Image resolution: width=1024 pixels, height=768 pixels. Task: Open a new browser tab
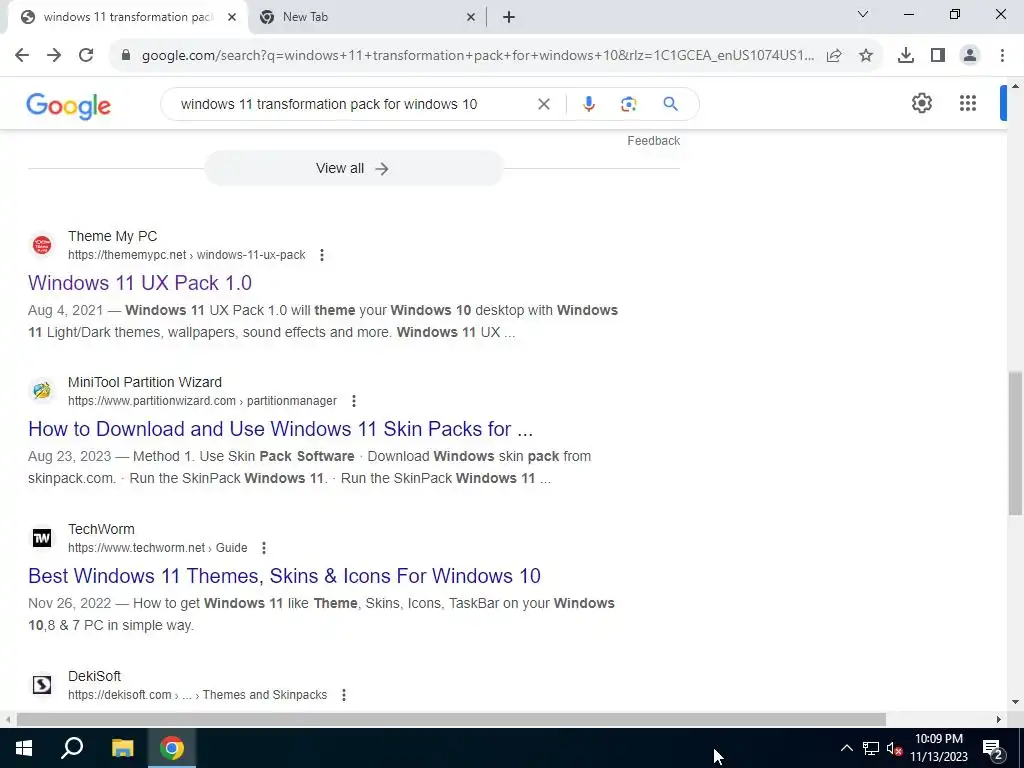point(509,18)
